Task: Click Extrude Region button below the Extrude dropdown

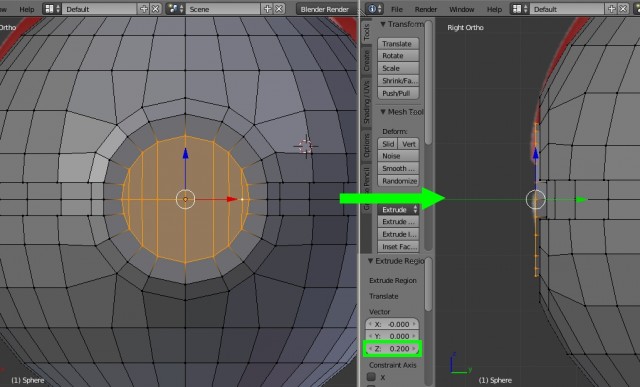Action: 398,222
